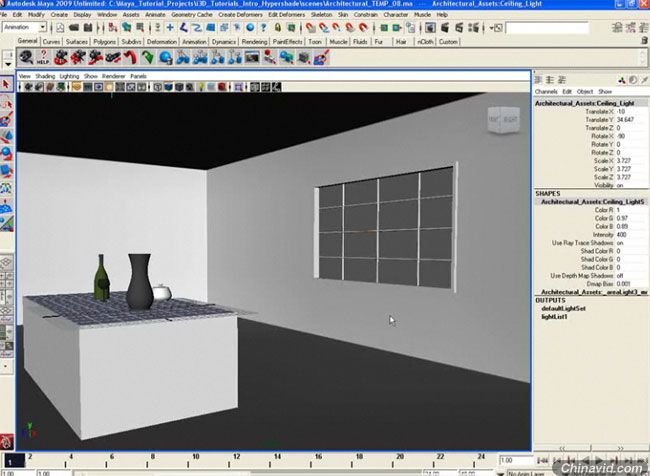Open the Skeleton menu
The height and width of the screenshot is (476, 650).
pyautogui.click(x=321, y=15)
